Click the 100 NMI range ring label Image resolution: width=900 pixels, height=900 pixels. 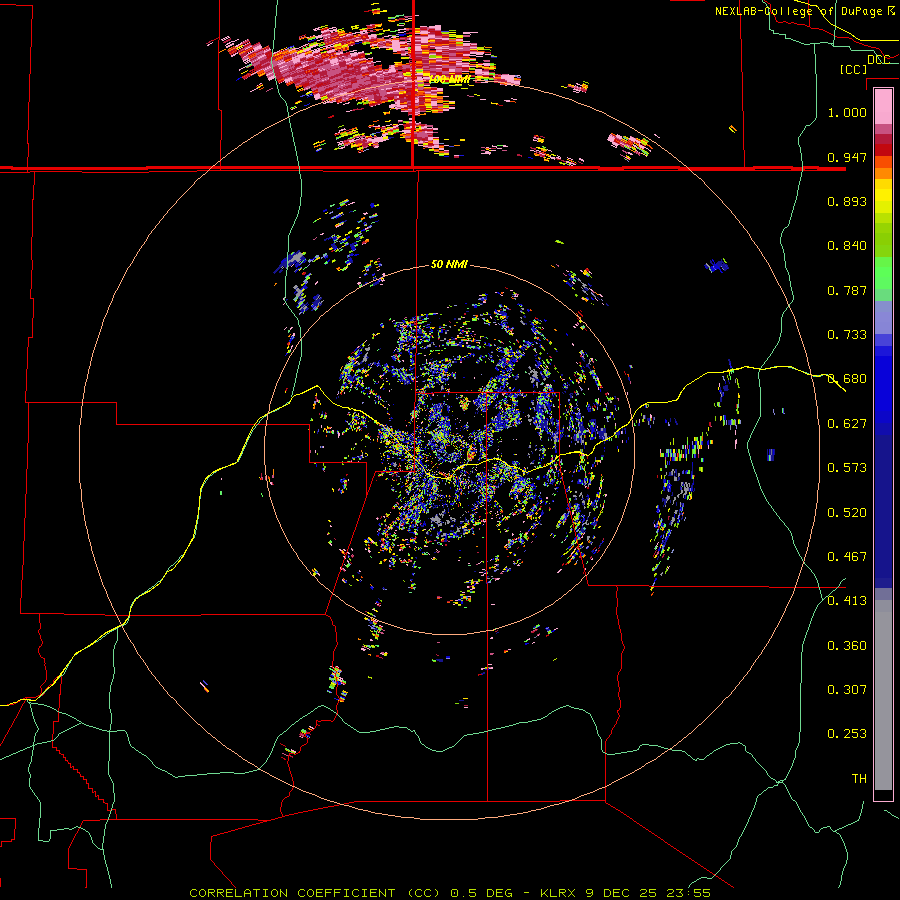click(449, 80)
